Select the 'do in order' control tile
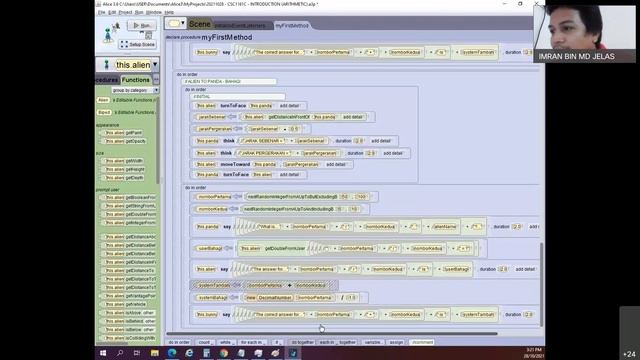 pos(179,342)
